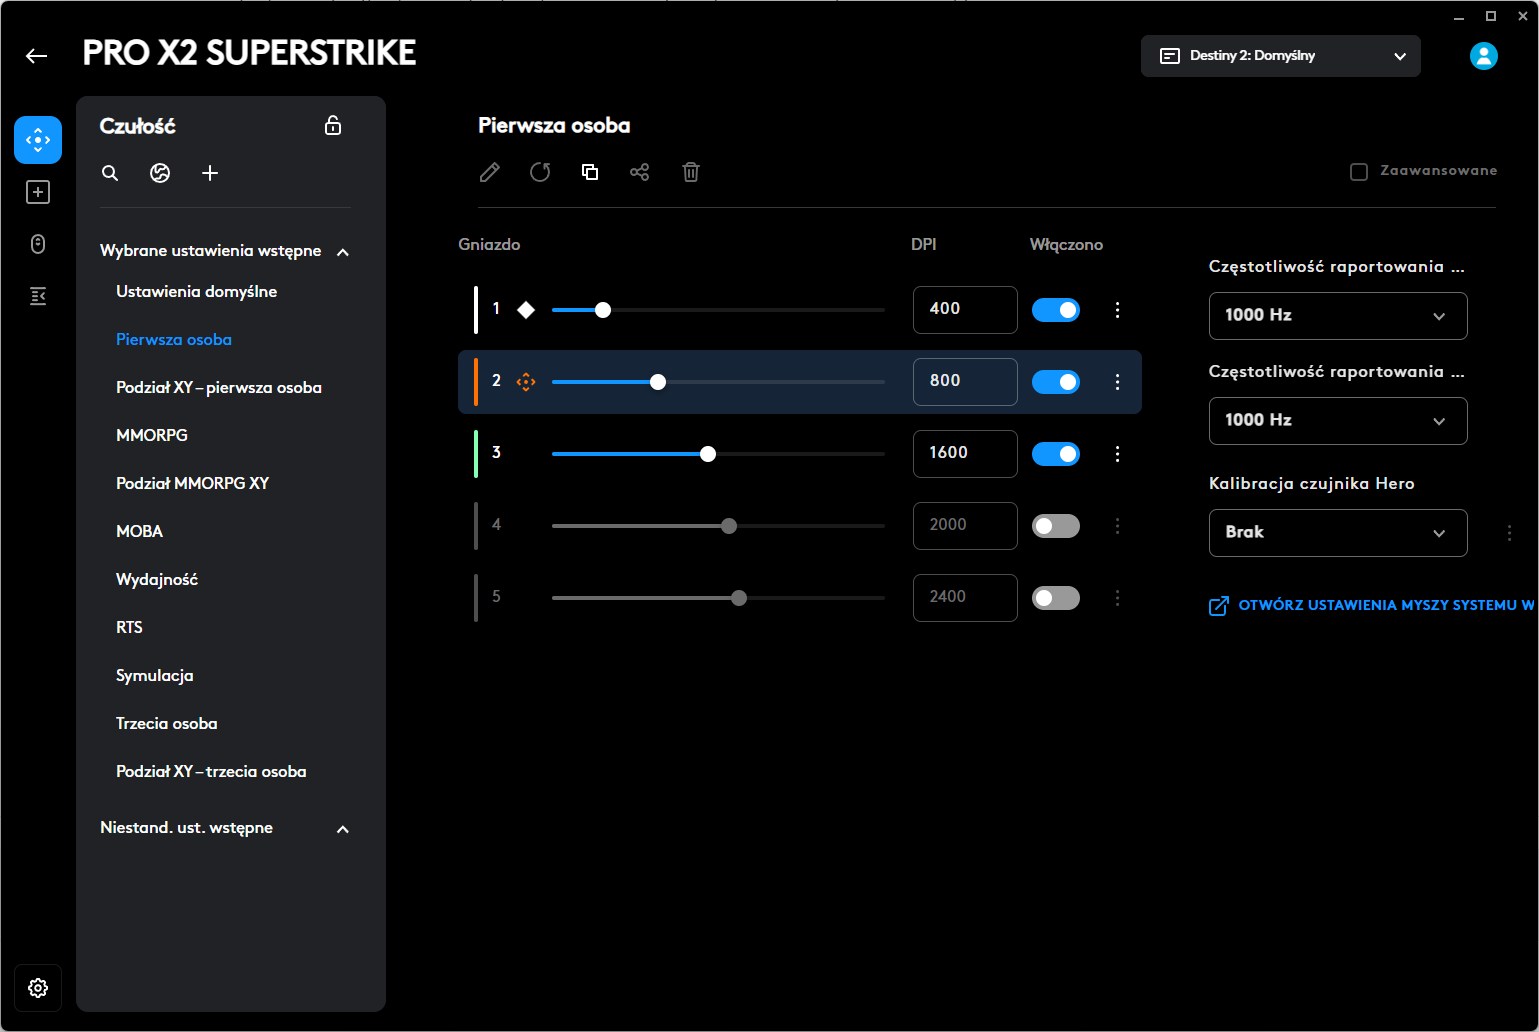Image resolution: width=1539 pixels, height=1032 pixels.
Task: Collapse the Wybrane ustawienia wstępne section
Action: click(x=343, y=252)
